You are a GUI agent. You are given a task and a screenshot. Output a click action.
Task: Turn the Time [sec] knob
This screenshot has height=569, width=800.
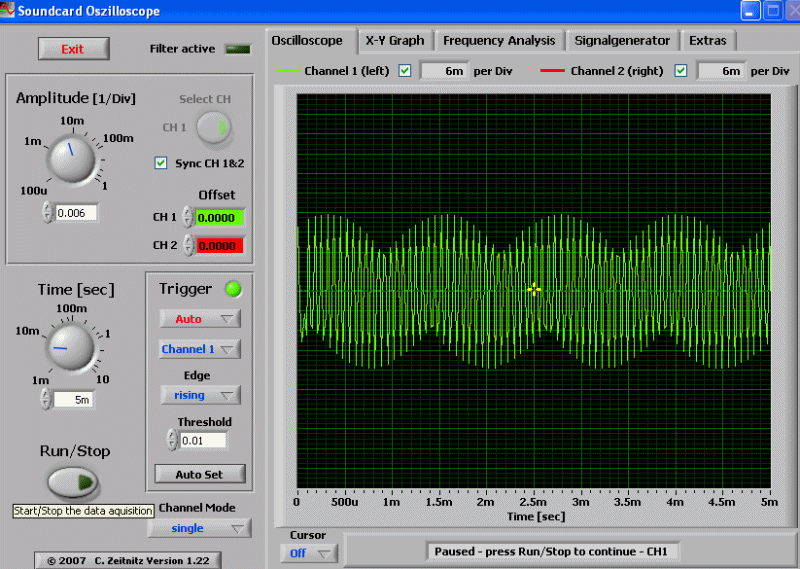click(x=70, y=347)
